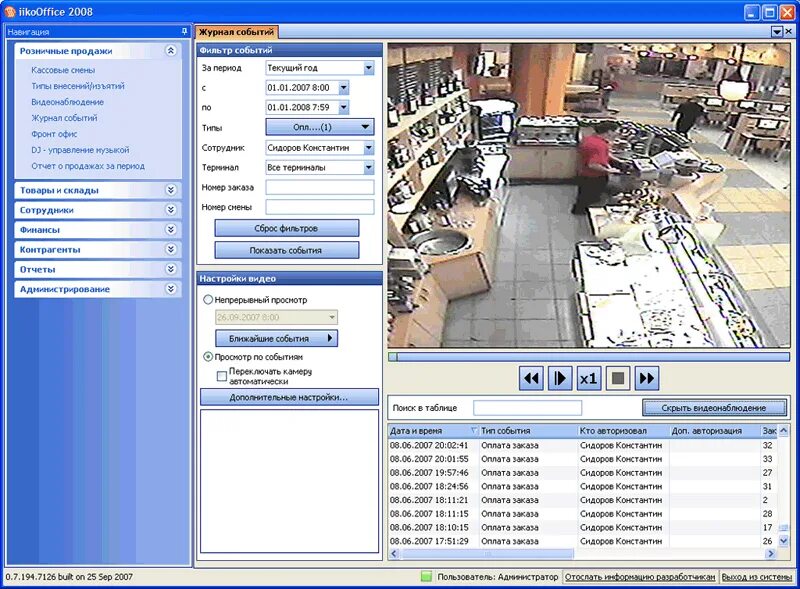Click Выход из системы link

[757, 577]
